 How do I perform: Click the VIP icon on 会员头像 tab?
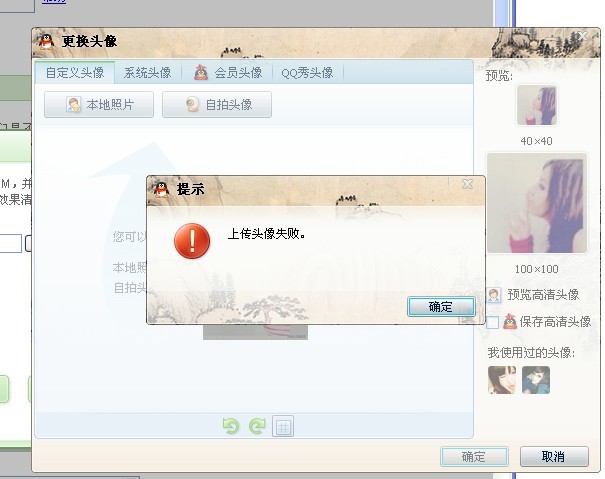pos(201,72)
